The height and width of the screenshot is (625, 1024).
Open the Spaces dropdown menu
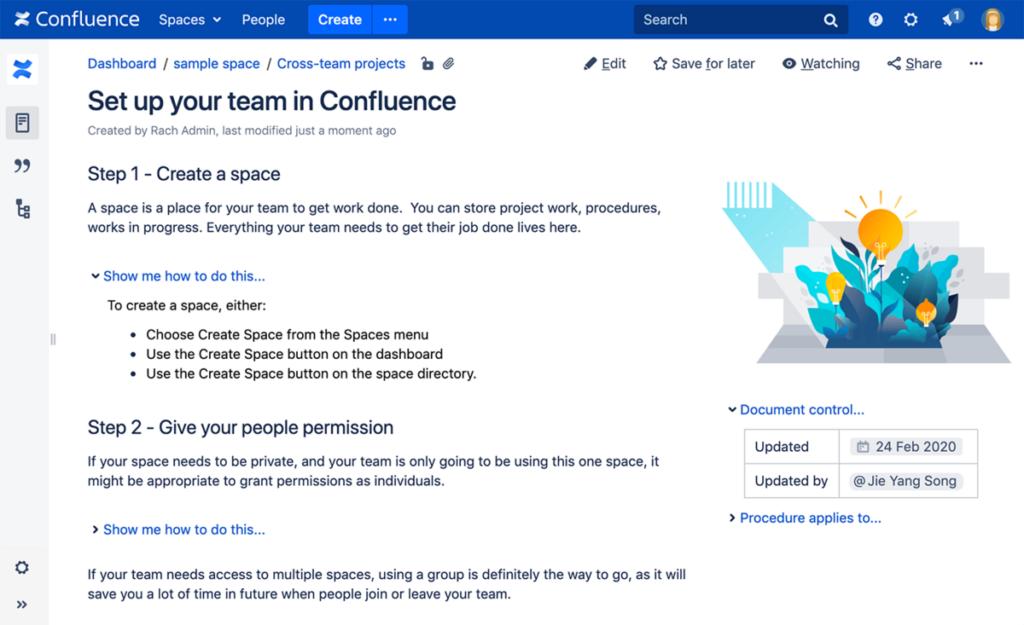[x=190, y=20]
